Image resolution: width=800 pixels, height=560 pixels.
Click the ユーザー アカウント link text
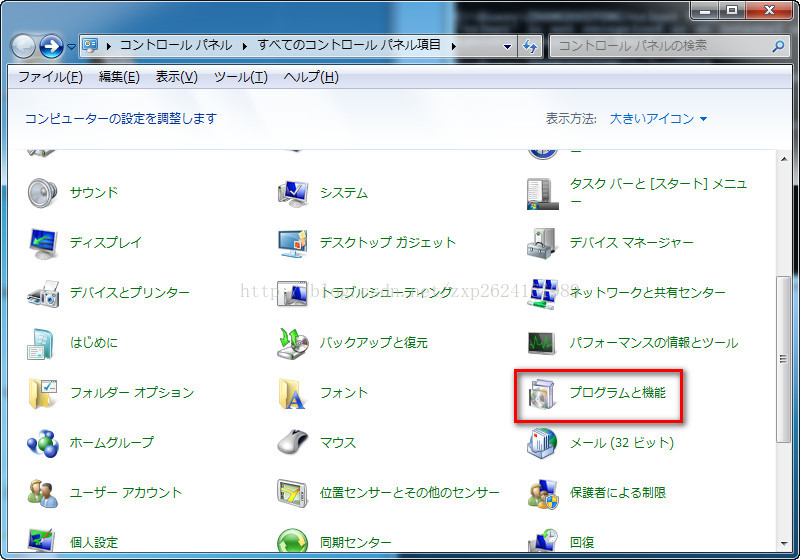126,492
